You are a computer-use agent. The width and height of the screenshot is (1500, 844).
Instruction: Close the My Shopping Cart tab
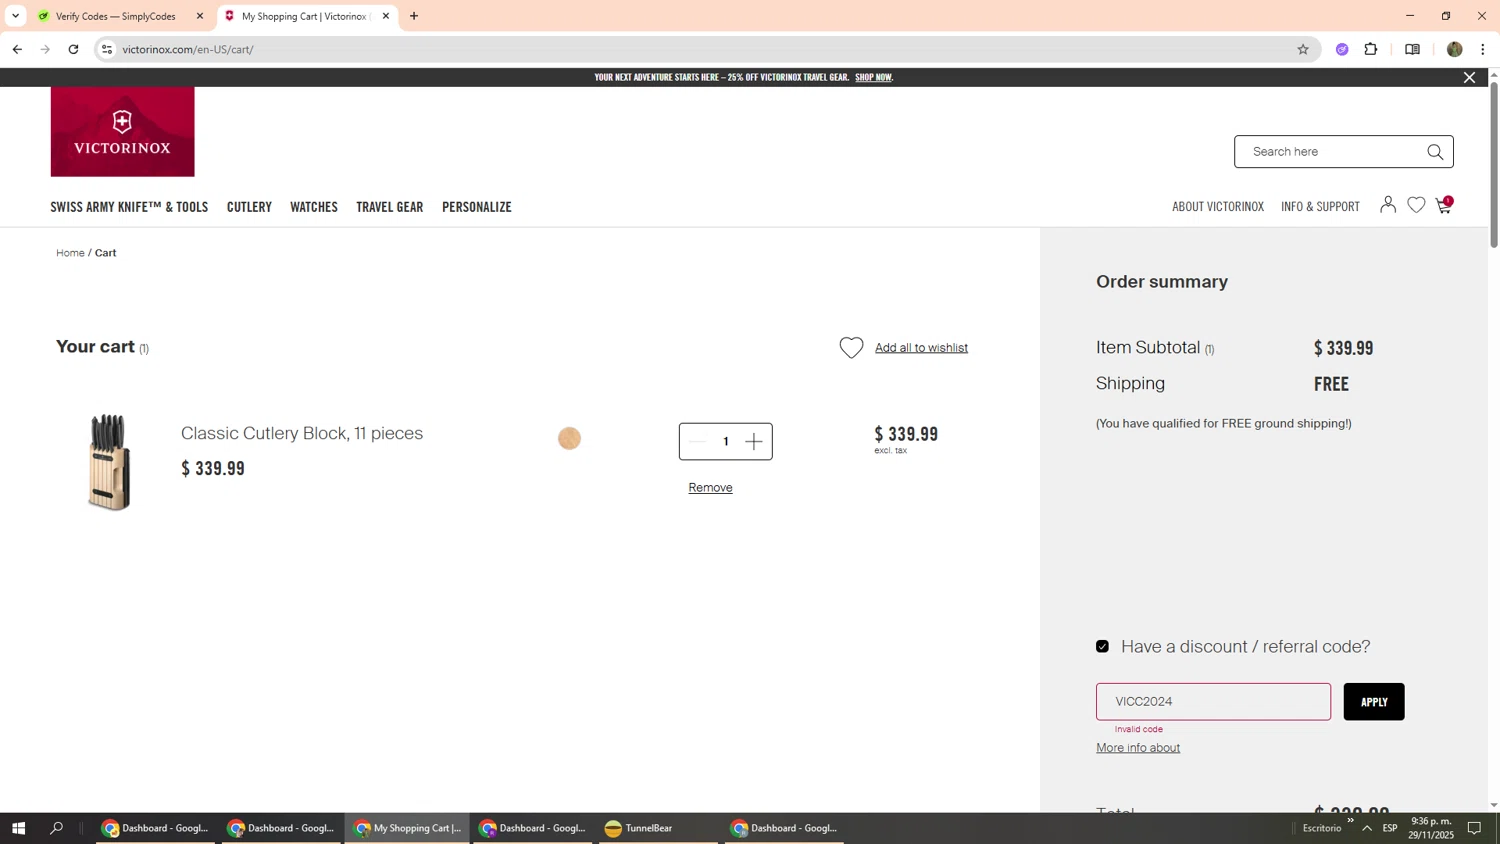point(386,16)
